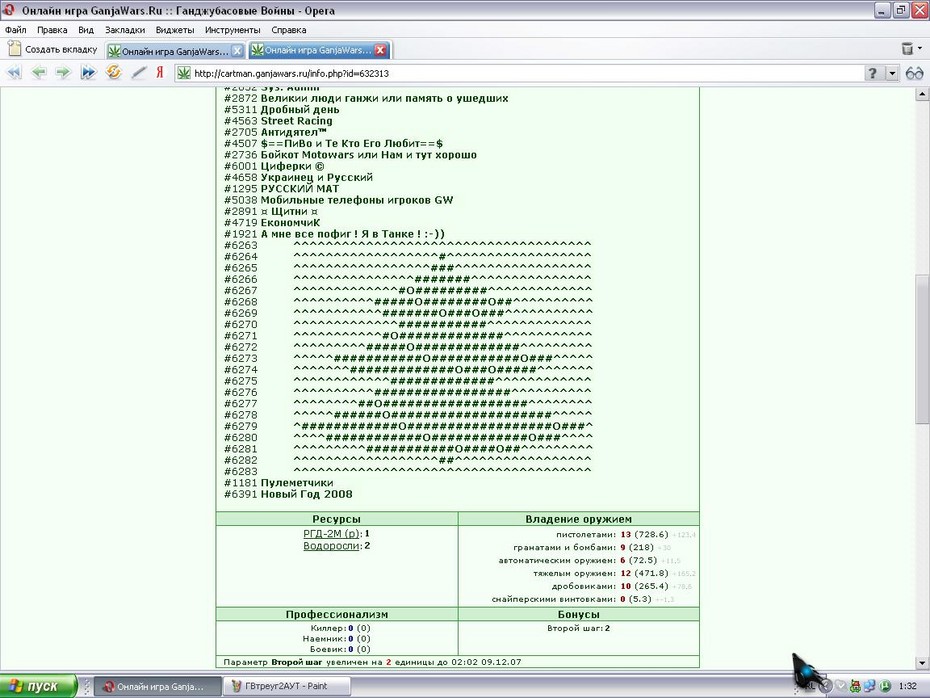Open А мне все пофиг! Я в Танке link
This screenshot has width=930, height=698.
pos(352,234)
